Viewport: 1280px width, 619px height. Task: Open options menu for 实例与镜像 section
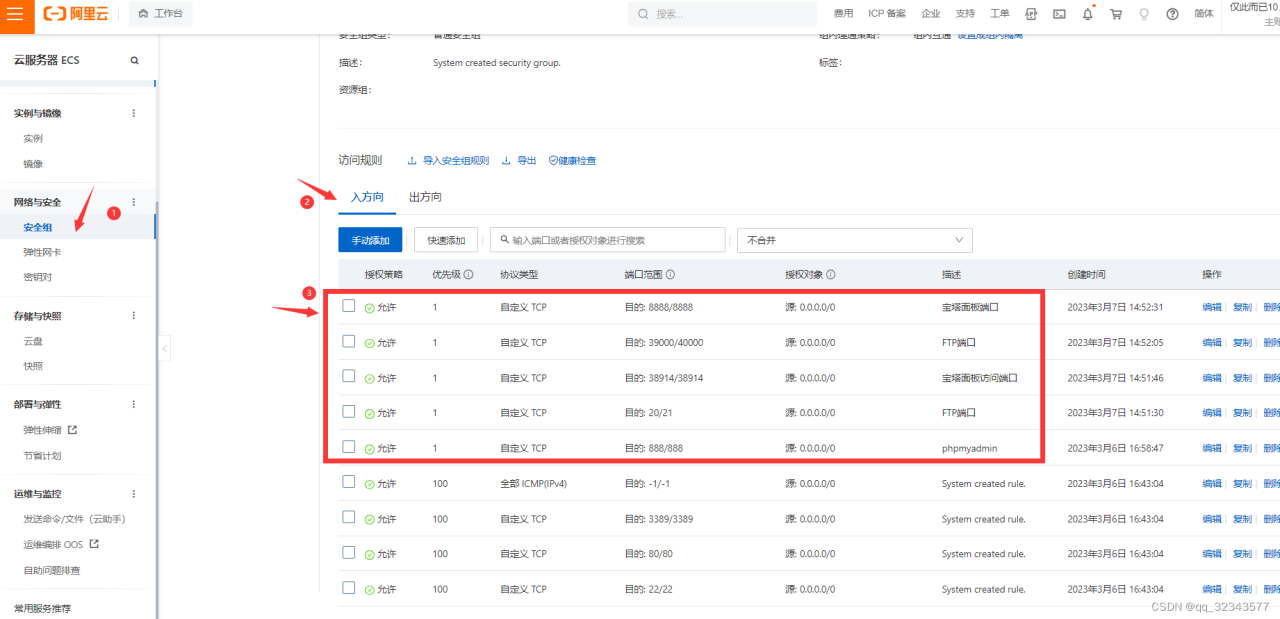pyautogui.click(x=134, y=114)
